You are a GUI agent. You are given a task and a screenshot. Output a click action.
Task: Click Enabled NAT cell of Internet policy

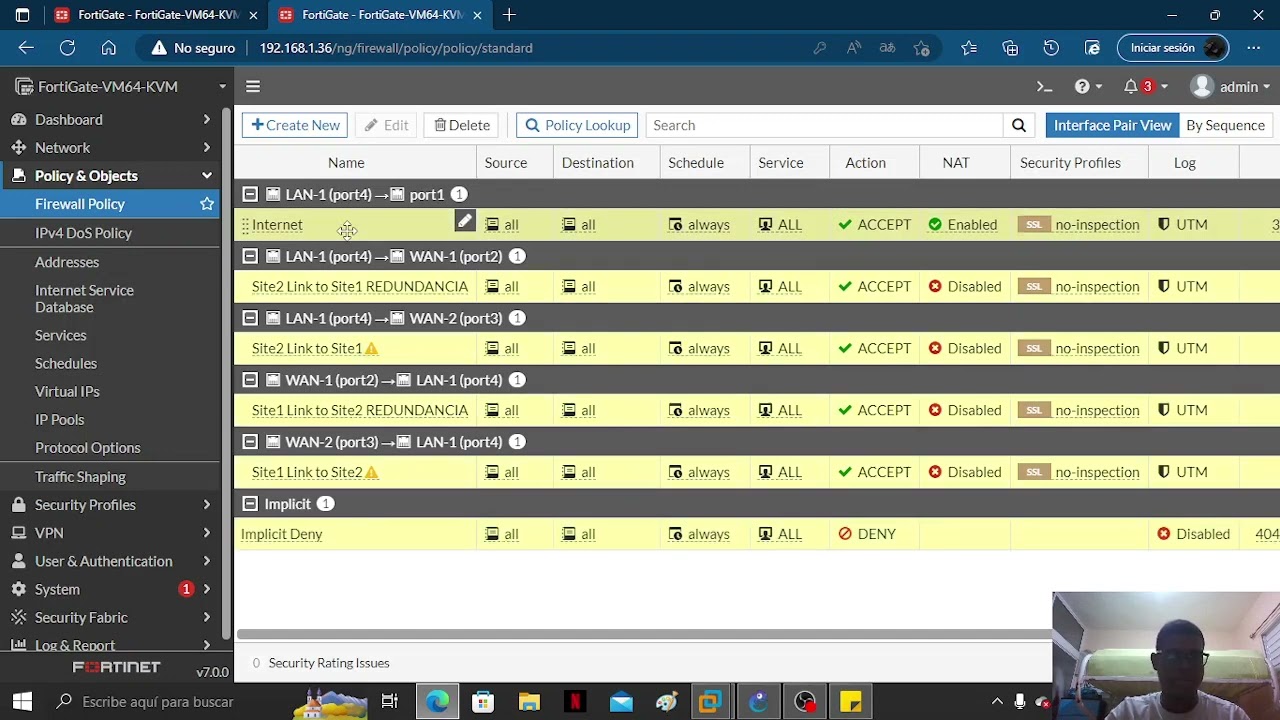(x=962, y=225)
